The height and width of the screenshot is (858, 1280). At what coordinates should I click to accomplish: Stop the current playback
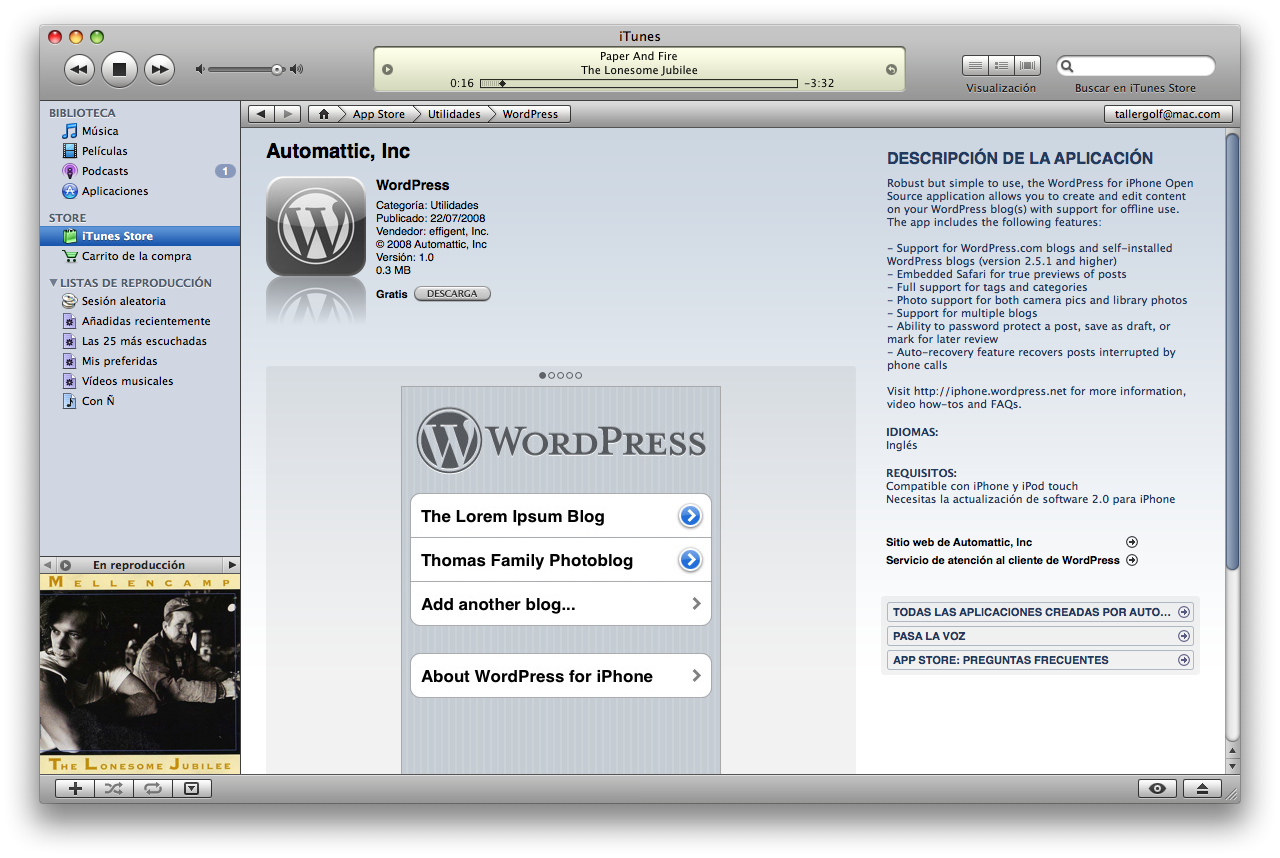(x=119, y=69)
